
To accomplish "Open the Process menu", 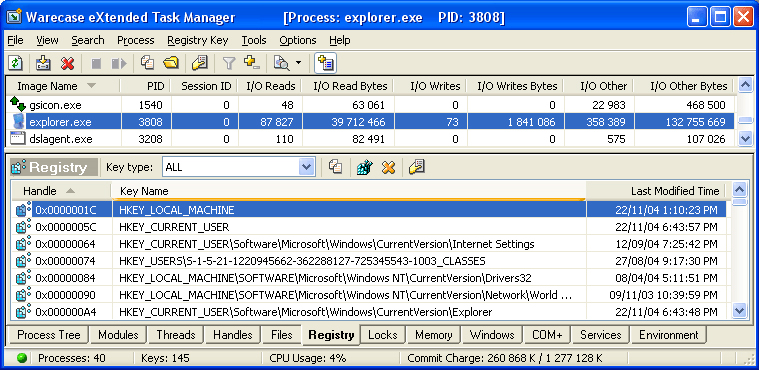I will tap(136, 40).
